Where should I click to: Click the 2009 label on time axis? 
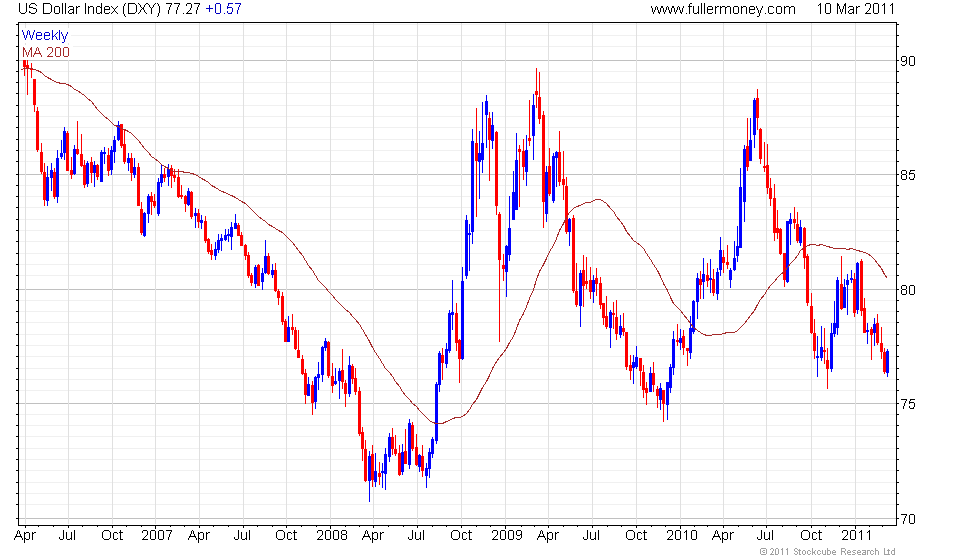coord(506,536)
